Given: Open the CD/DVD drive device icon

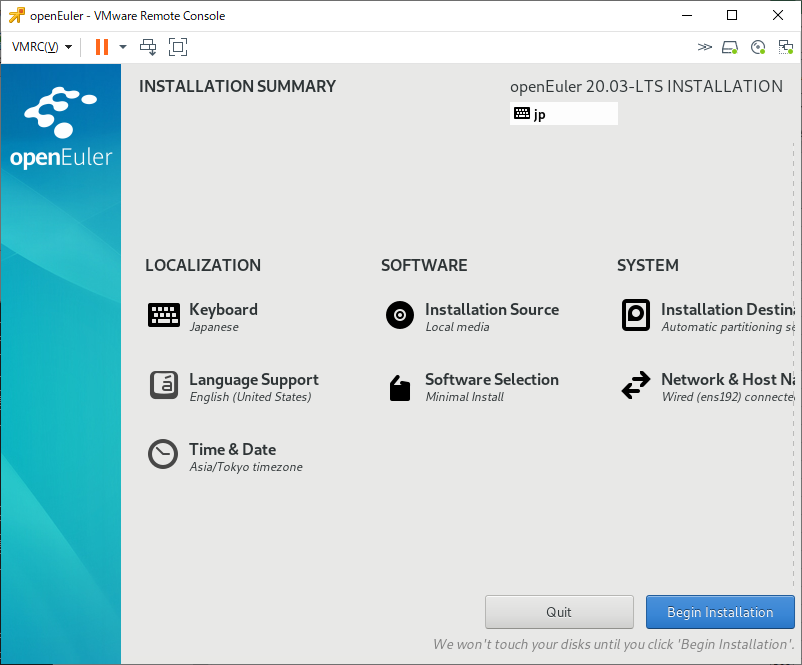Looking at the screenshot, I should 758,48.
